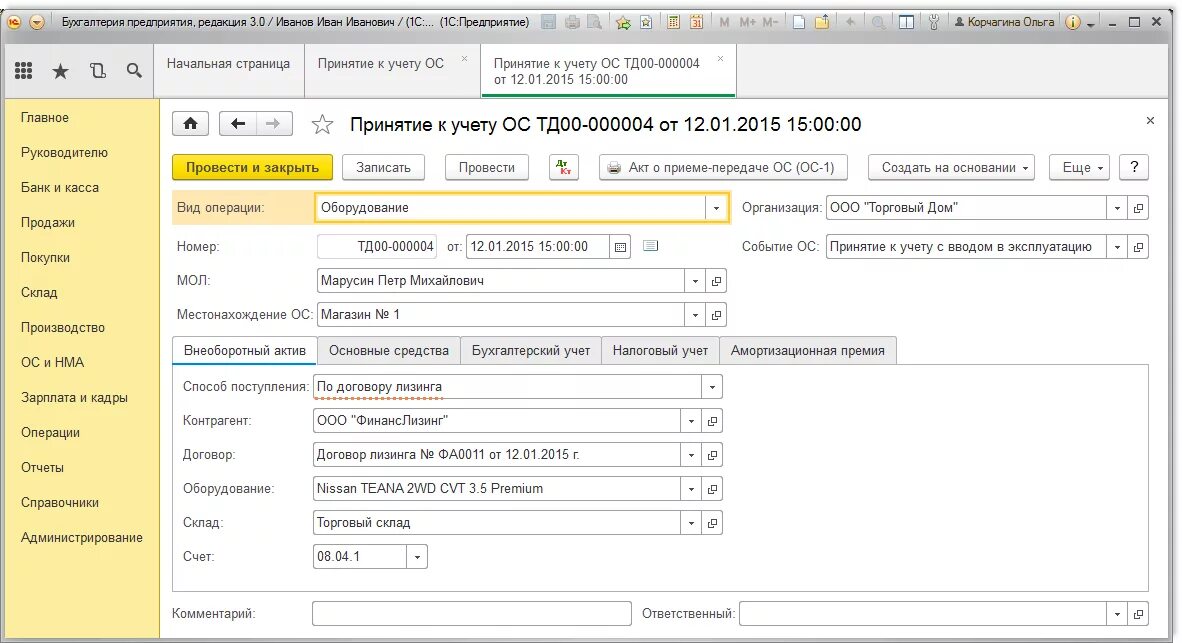Click into Комментарий input field
The width and height of the screenshot is (1182, 643).
click(x=472, y=614)
